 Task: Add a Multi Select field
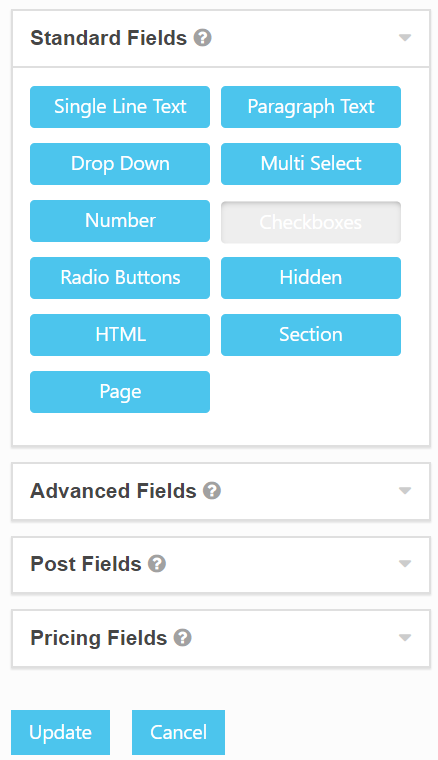(311, 164)
